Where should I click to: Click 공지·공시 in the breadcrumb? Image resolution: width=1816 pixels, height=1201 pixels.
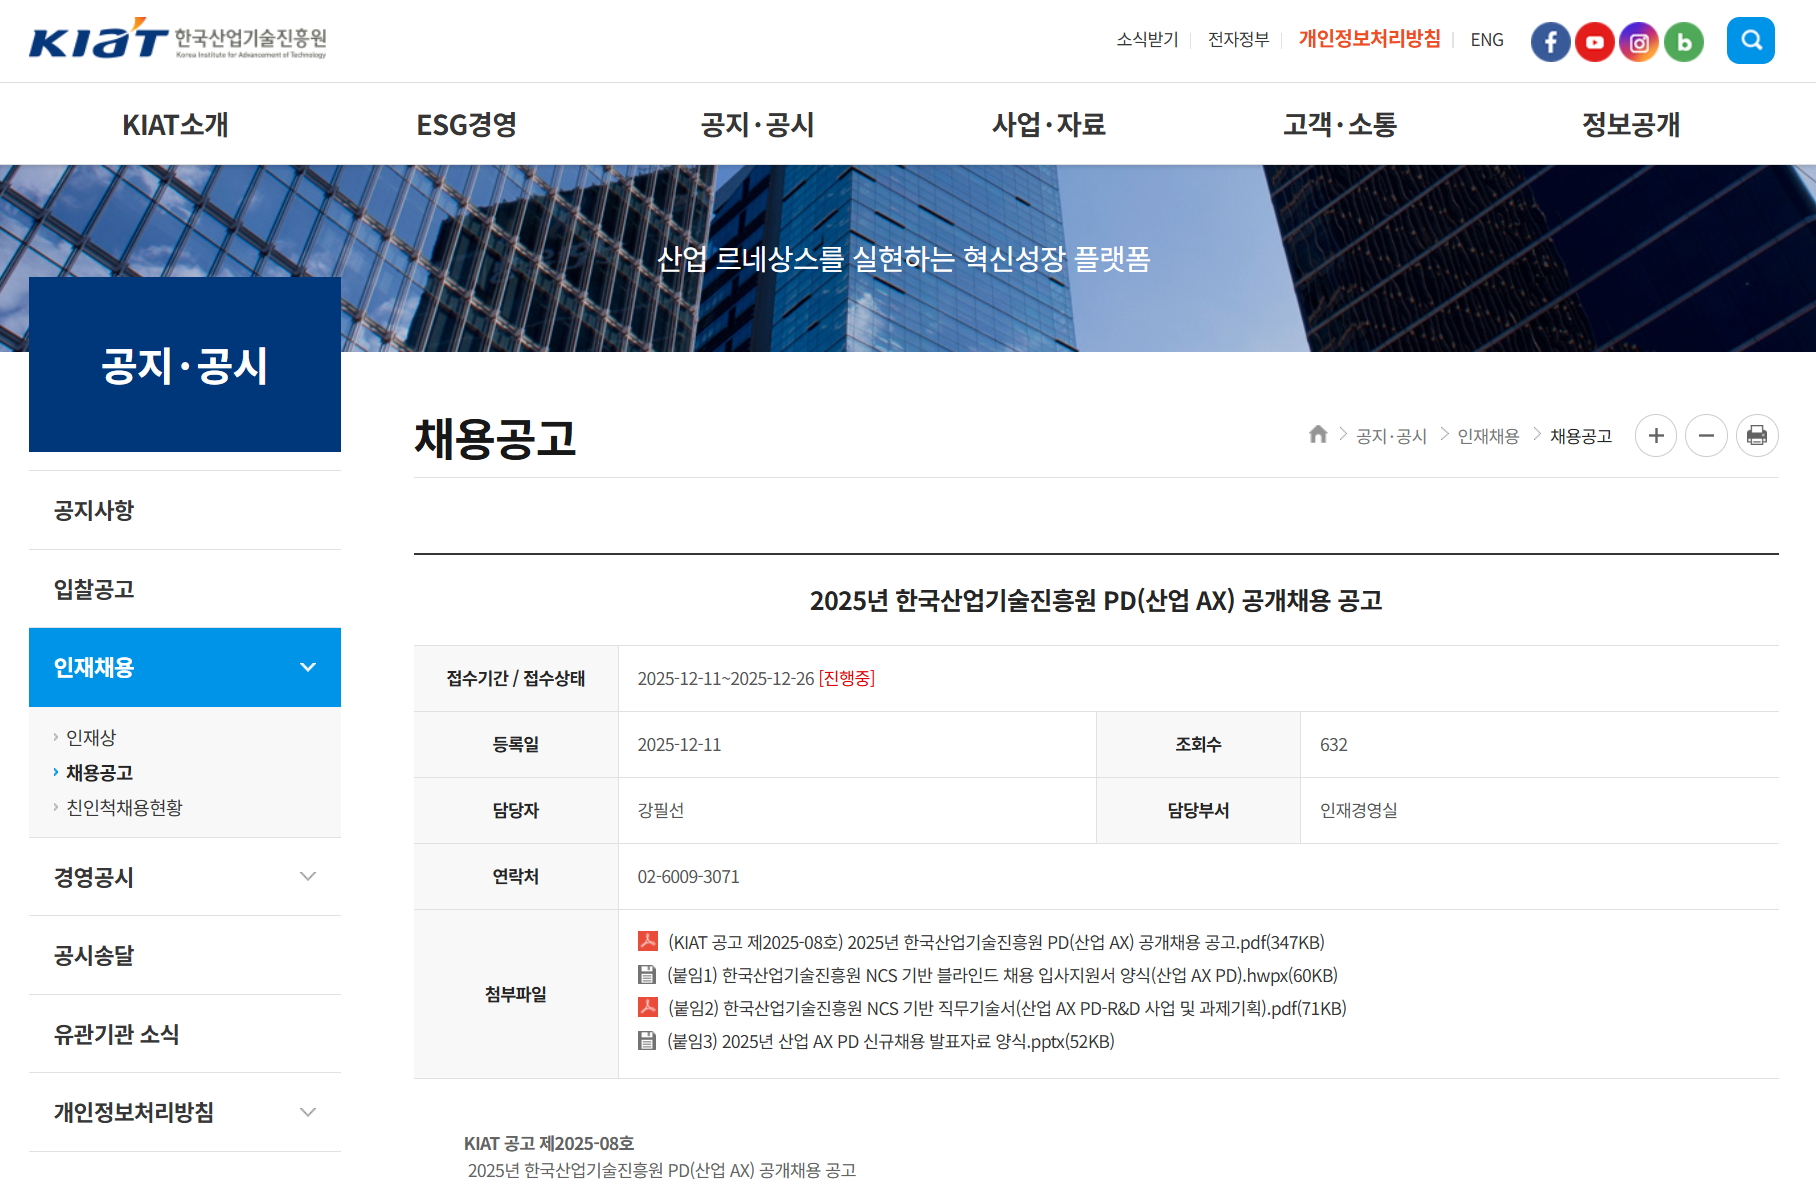pos(1391,436)
